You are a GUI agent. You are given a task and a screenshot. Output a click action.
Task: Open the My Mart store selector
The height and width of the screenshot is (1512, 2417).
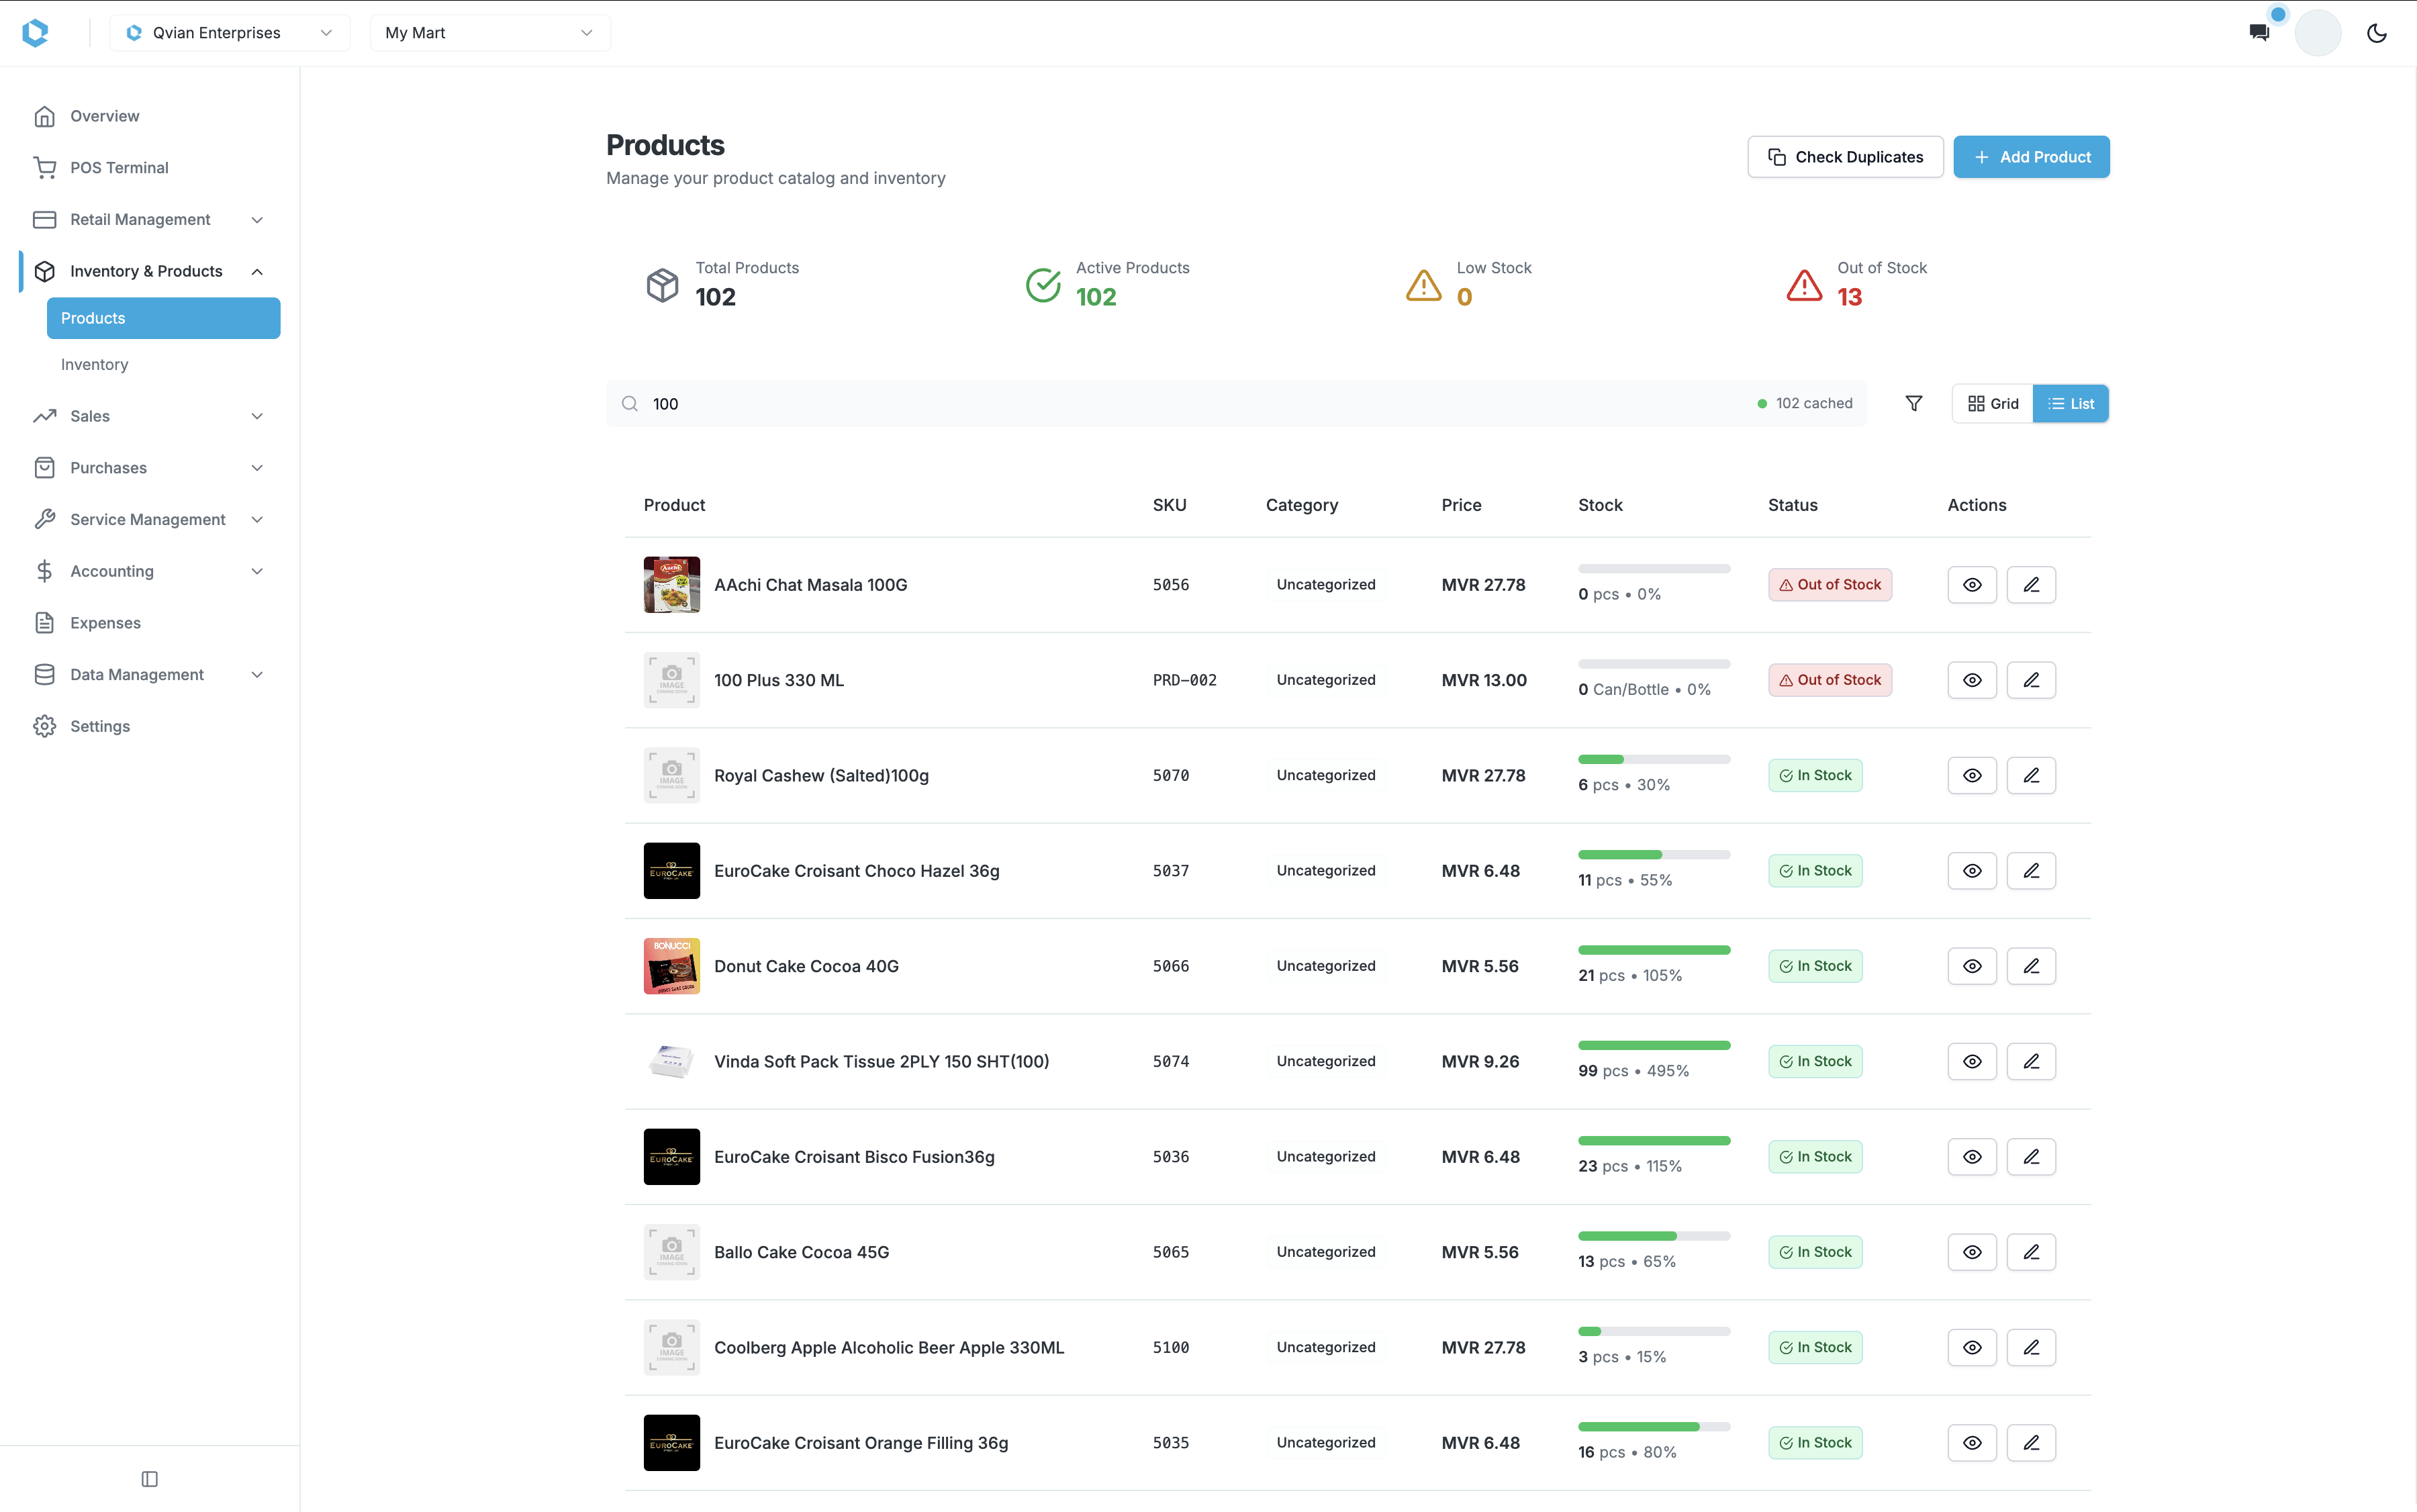(489, 32)
